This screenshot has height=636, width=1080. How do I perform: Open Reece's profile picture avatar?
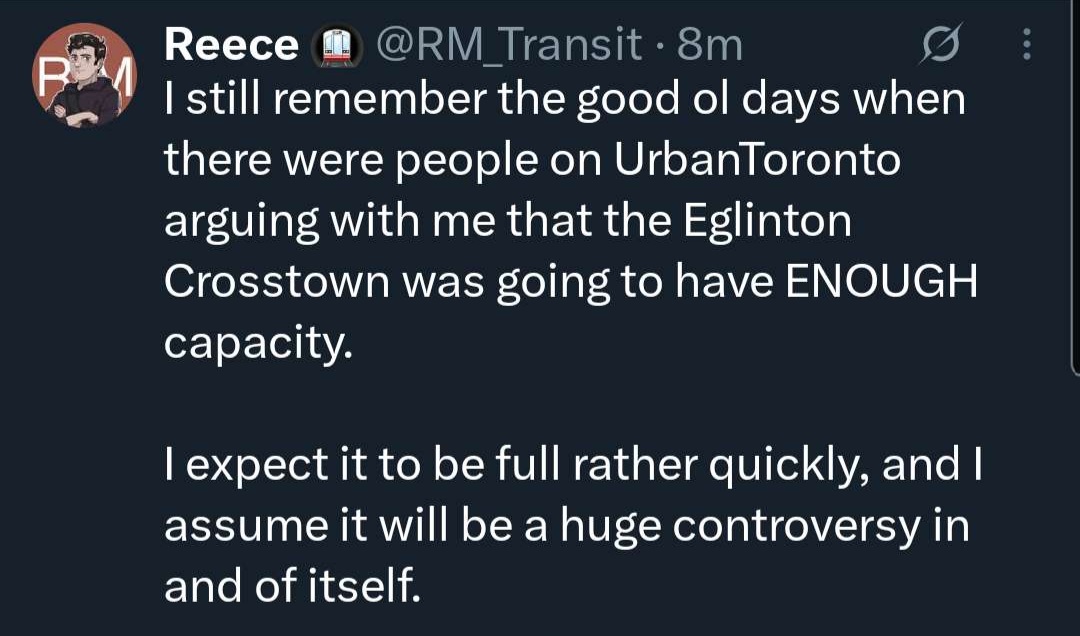pyautogui.click(x=84, y=75)
